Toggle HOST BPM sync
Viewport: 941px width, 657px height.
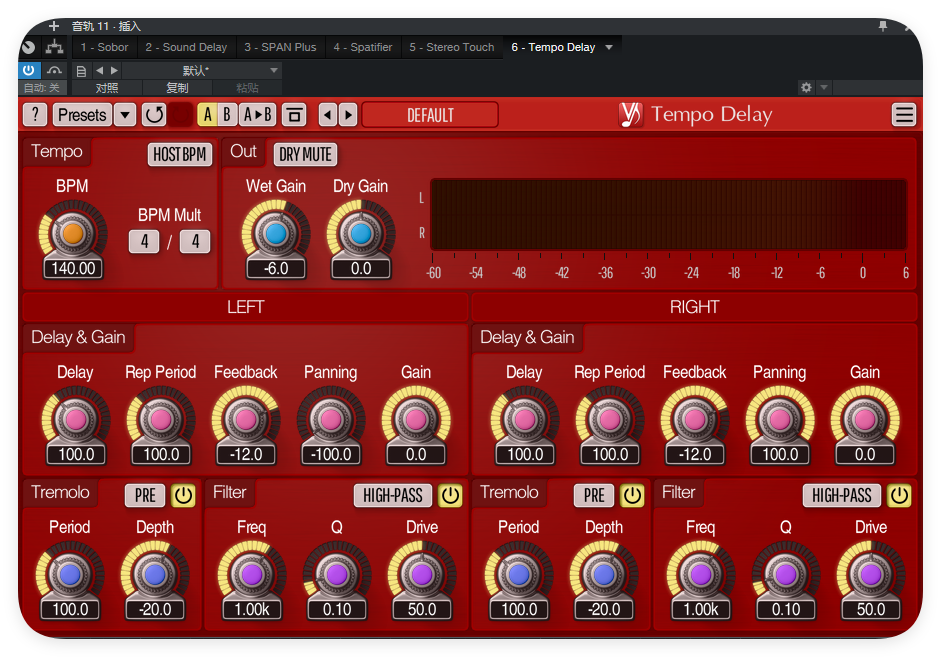point(179,155)
